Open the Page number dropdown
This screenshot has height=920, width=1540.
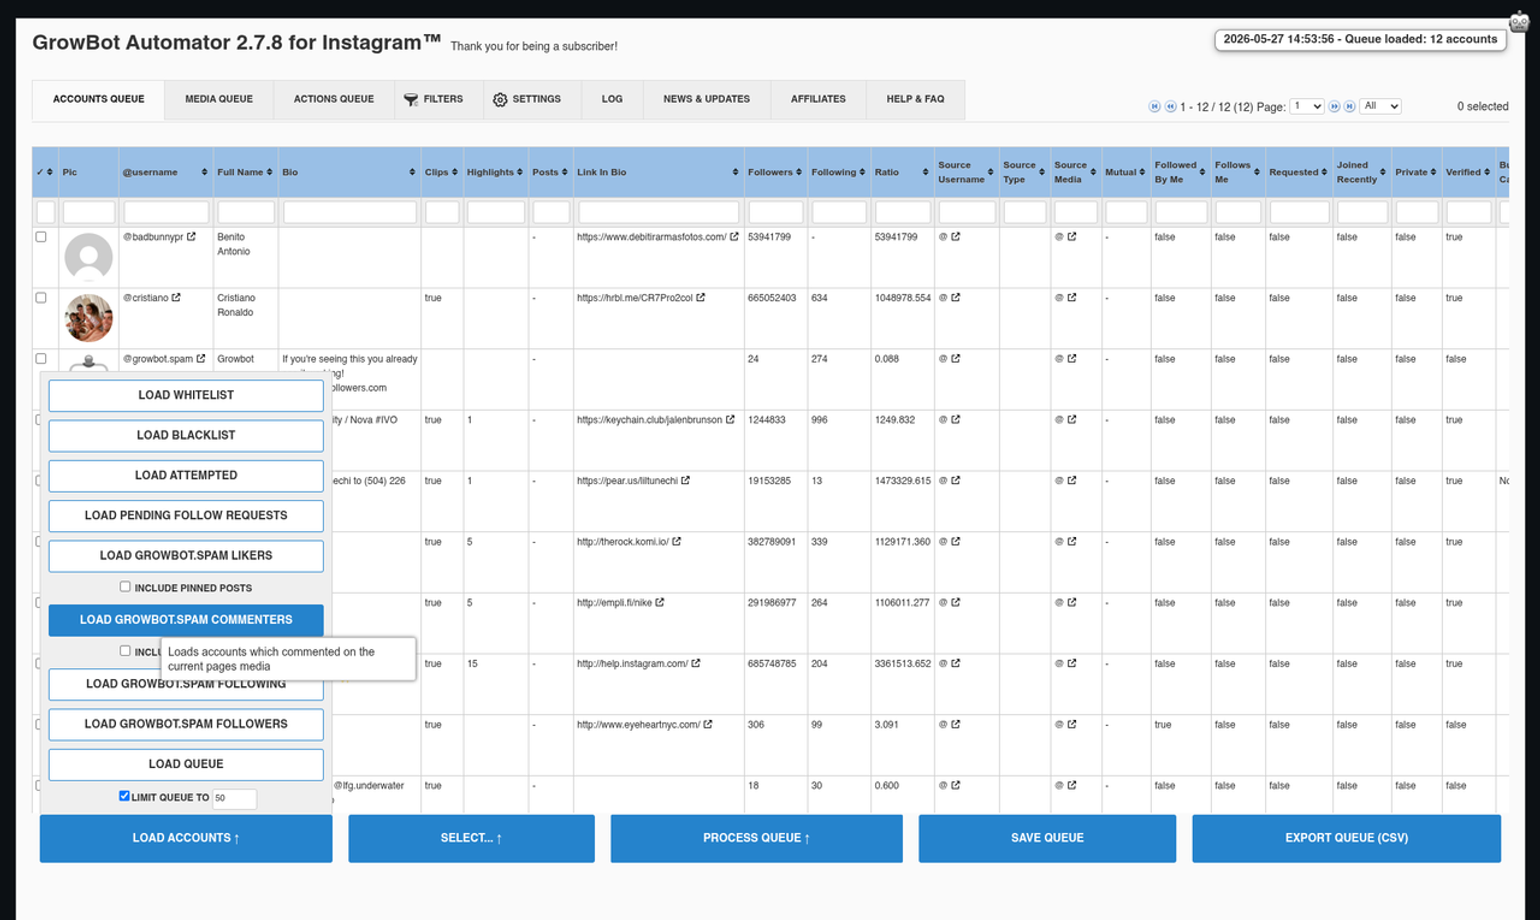pyautogui.click(x=1307, y=106)
